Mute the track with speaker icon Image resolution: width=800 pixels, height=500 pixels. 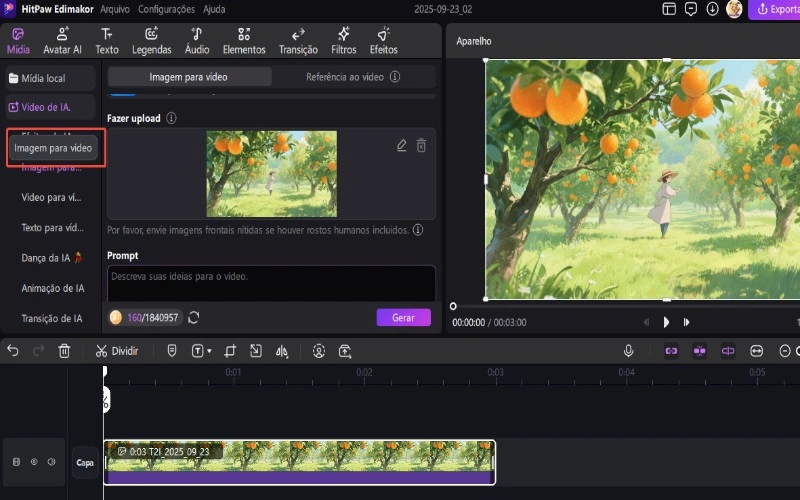51,462
